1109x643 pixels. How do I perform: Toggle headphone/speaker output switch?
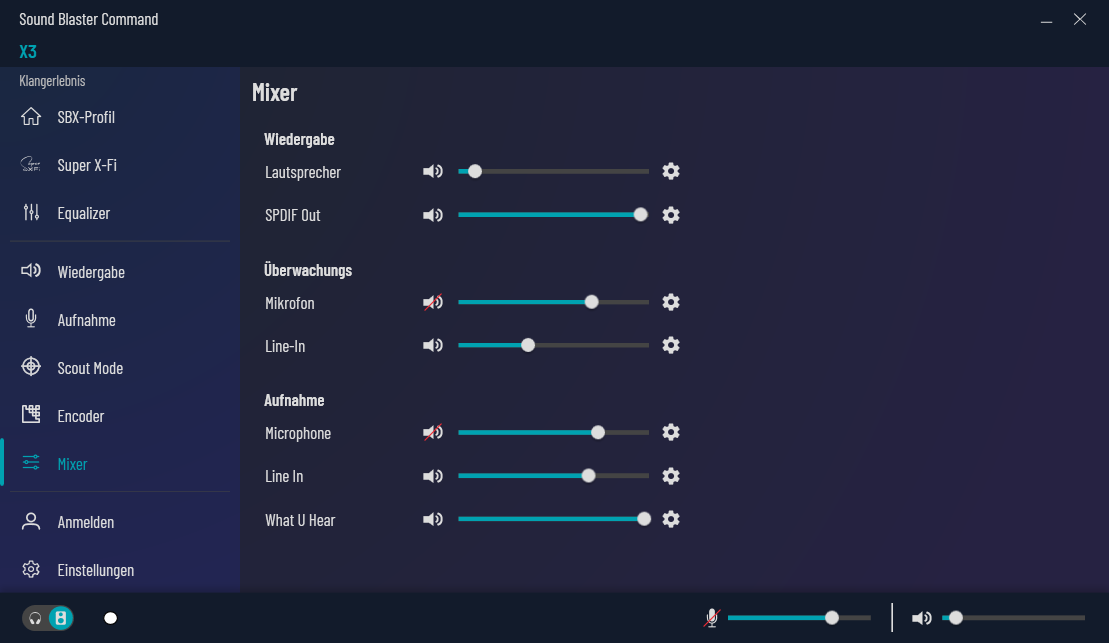click(x=48, y=618)
